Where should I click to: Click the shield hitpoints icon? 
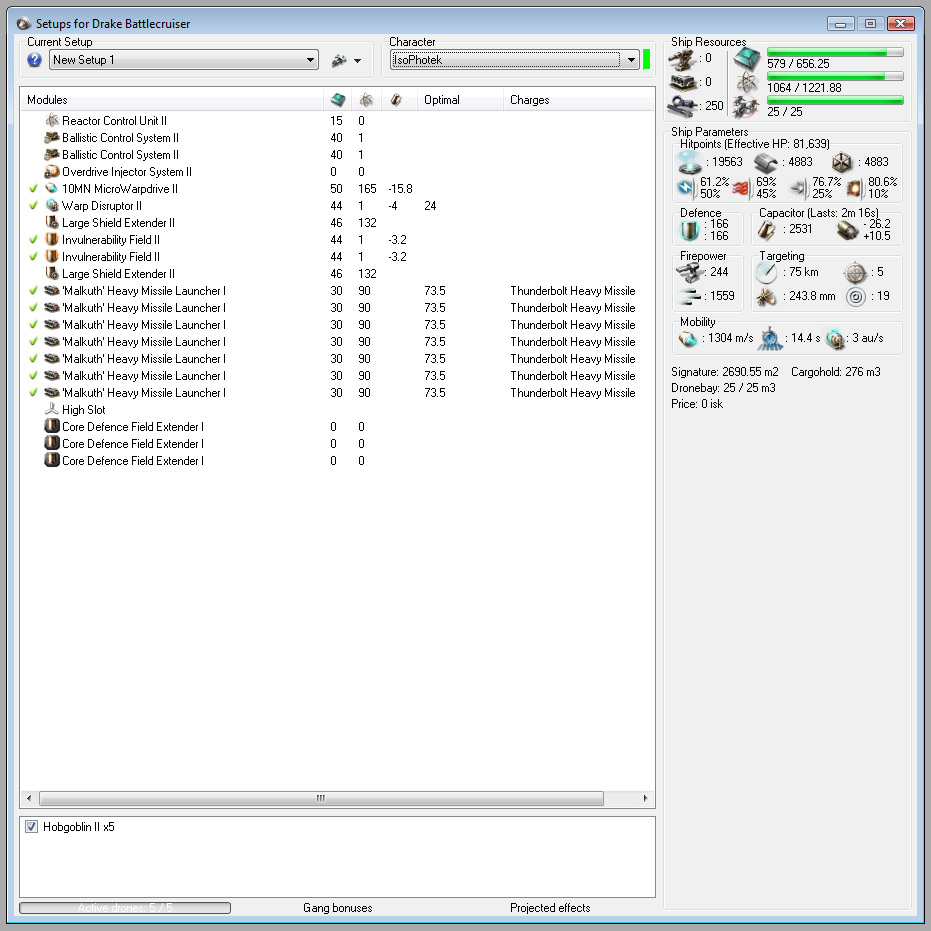point(689,162)
